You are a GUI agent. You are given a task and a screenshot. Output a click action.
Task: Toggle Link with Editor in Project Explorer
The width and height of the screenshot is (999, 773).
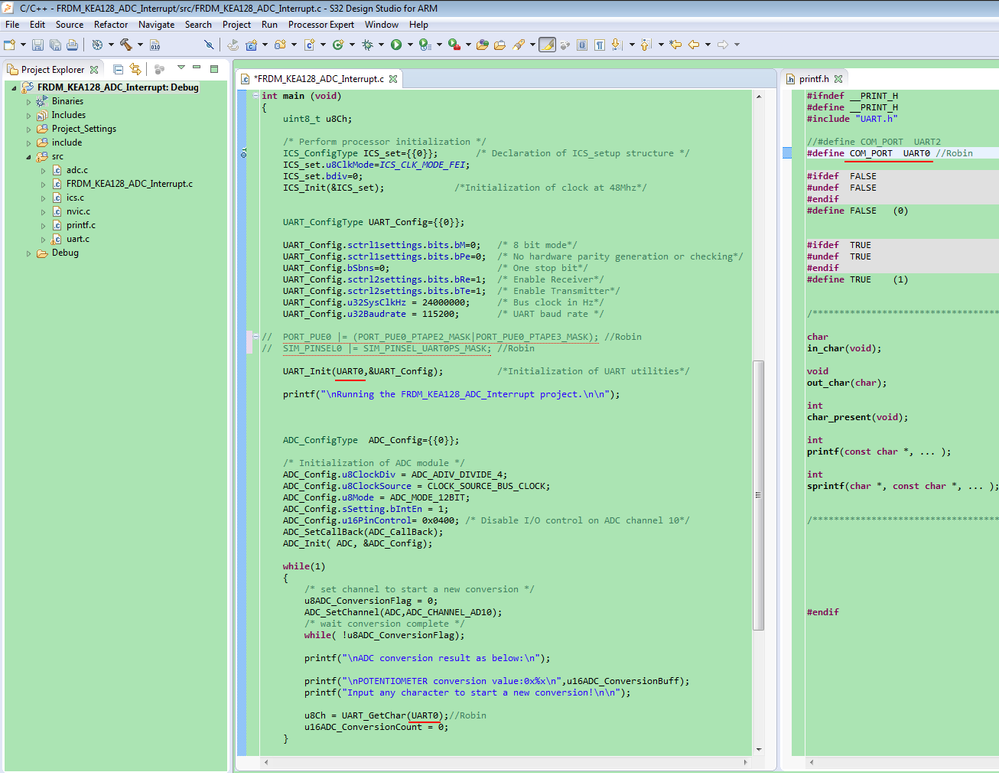pyautogui.click(x=135, y=70)
